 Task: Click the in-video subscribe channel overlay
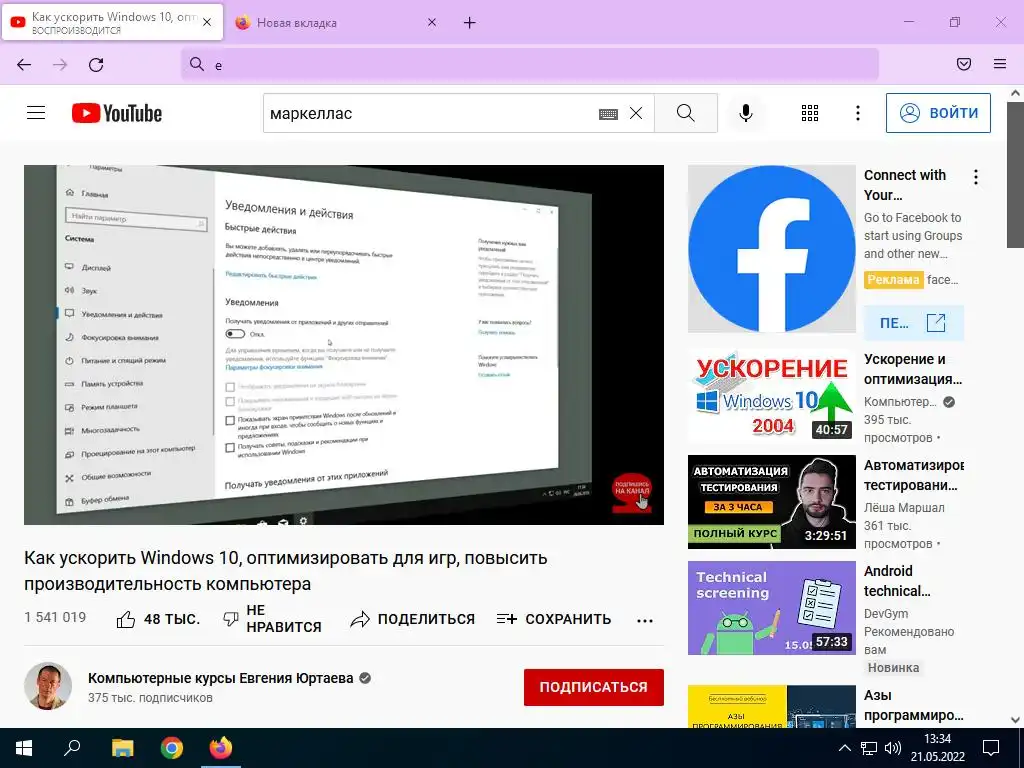[632, 492]
